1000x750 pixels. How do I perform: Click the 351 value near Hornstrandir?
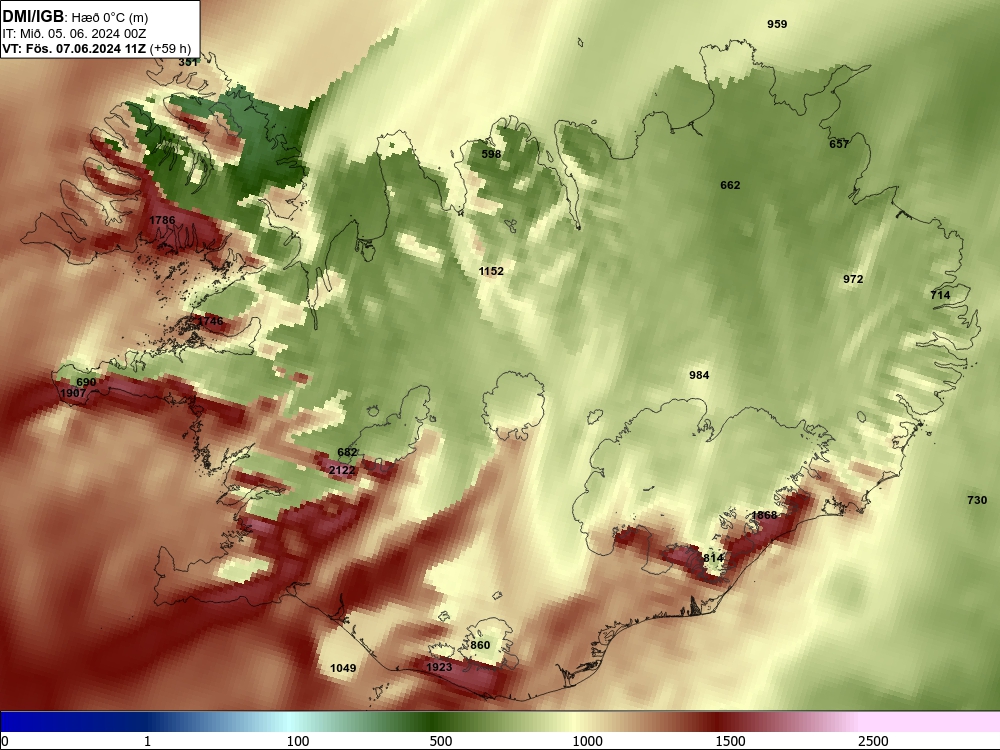(x=188, y=62)
